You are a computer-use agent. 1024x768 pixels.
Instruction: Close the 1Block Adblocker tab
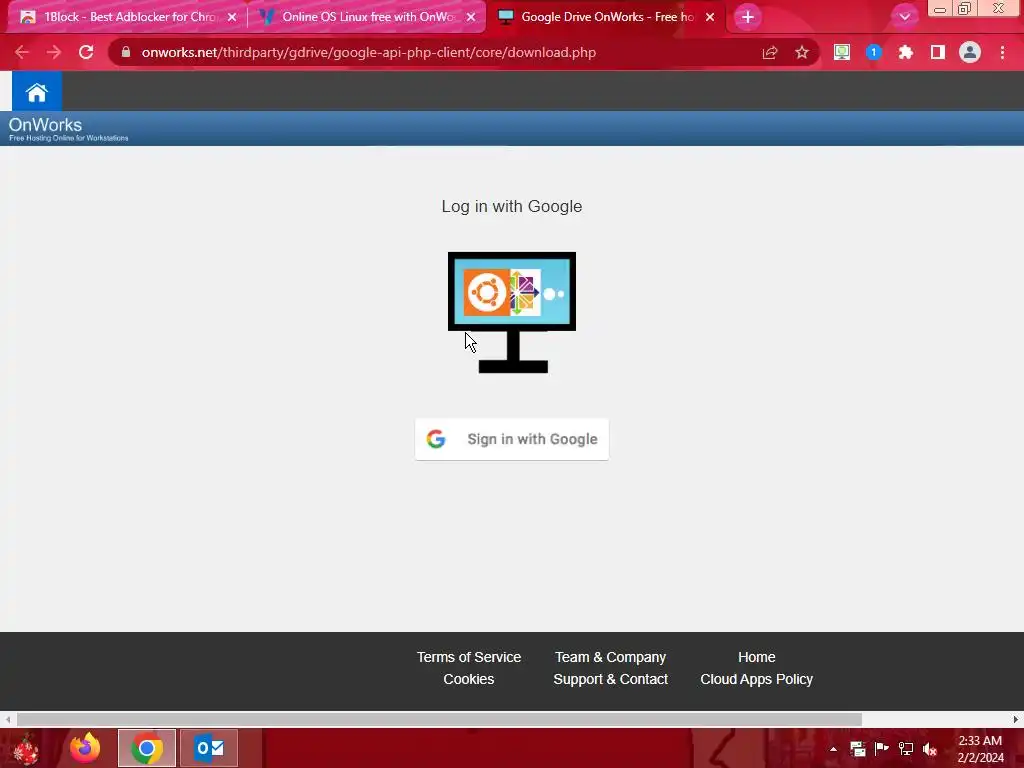click(232, 17)
